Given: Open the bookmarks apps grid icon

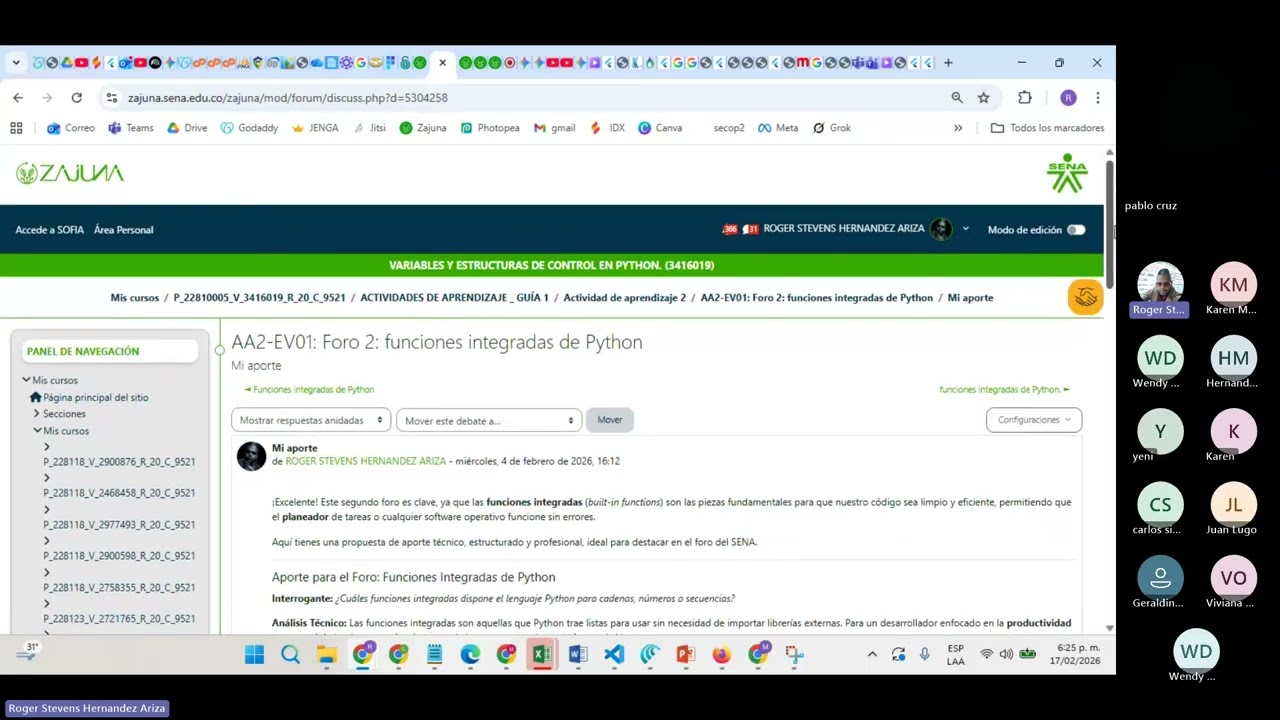Looking at the screenshot, I should click(x=16, y=128).
